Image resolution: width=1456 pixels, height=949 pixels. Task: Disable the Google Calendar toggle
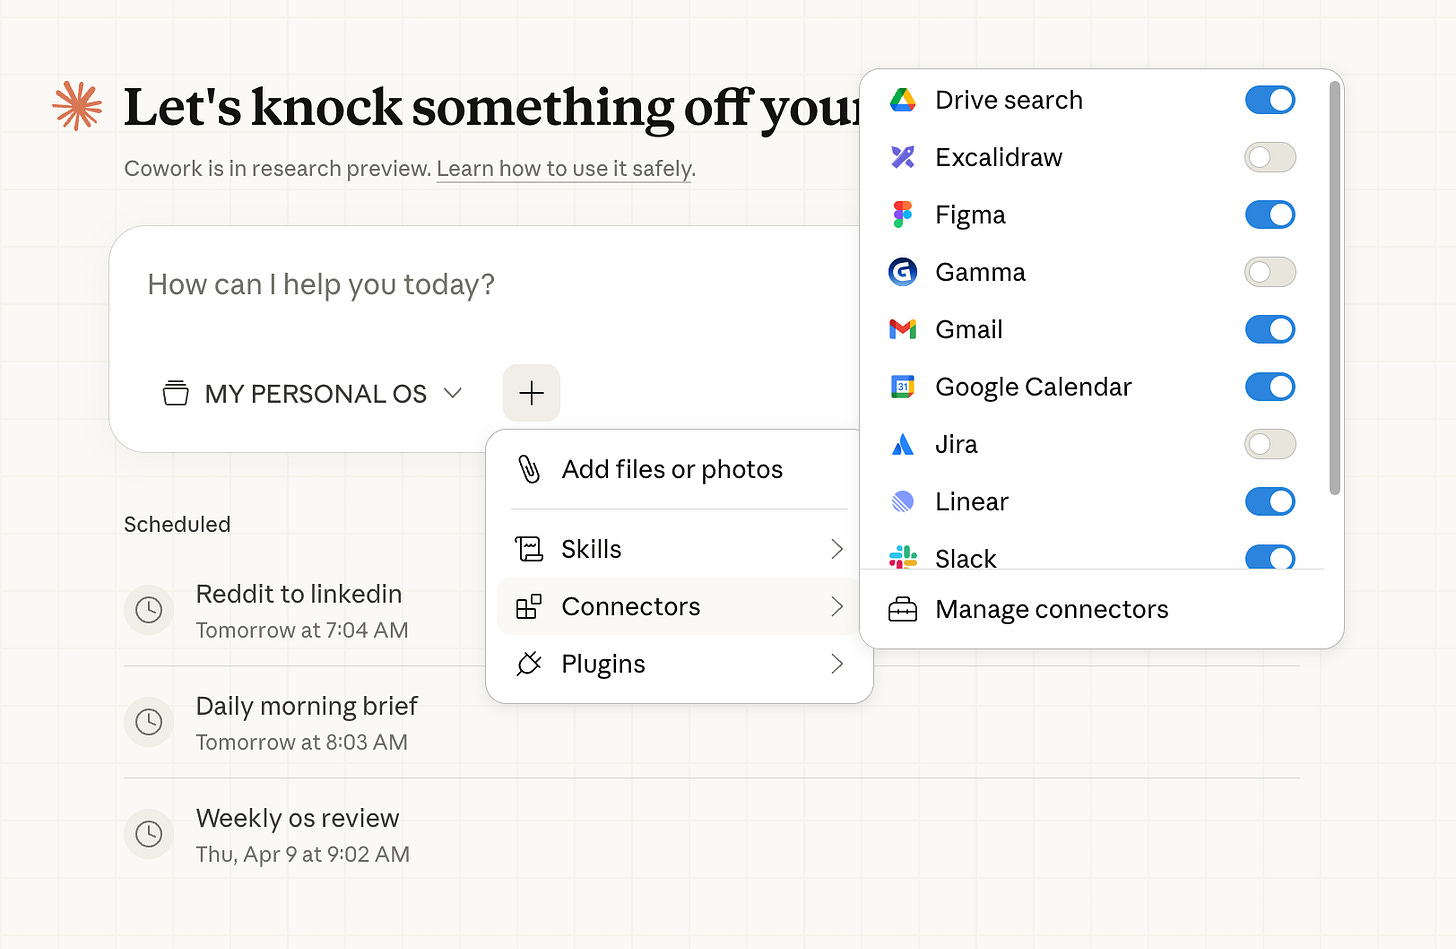[x=1270, y=387]
